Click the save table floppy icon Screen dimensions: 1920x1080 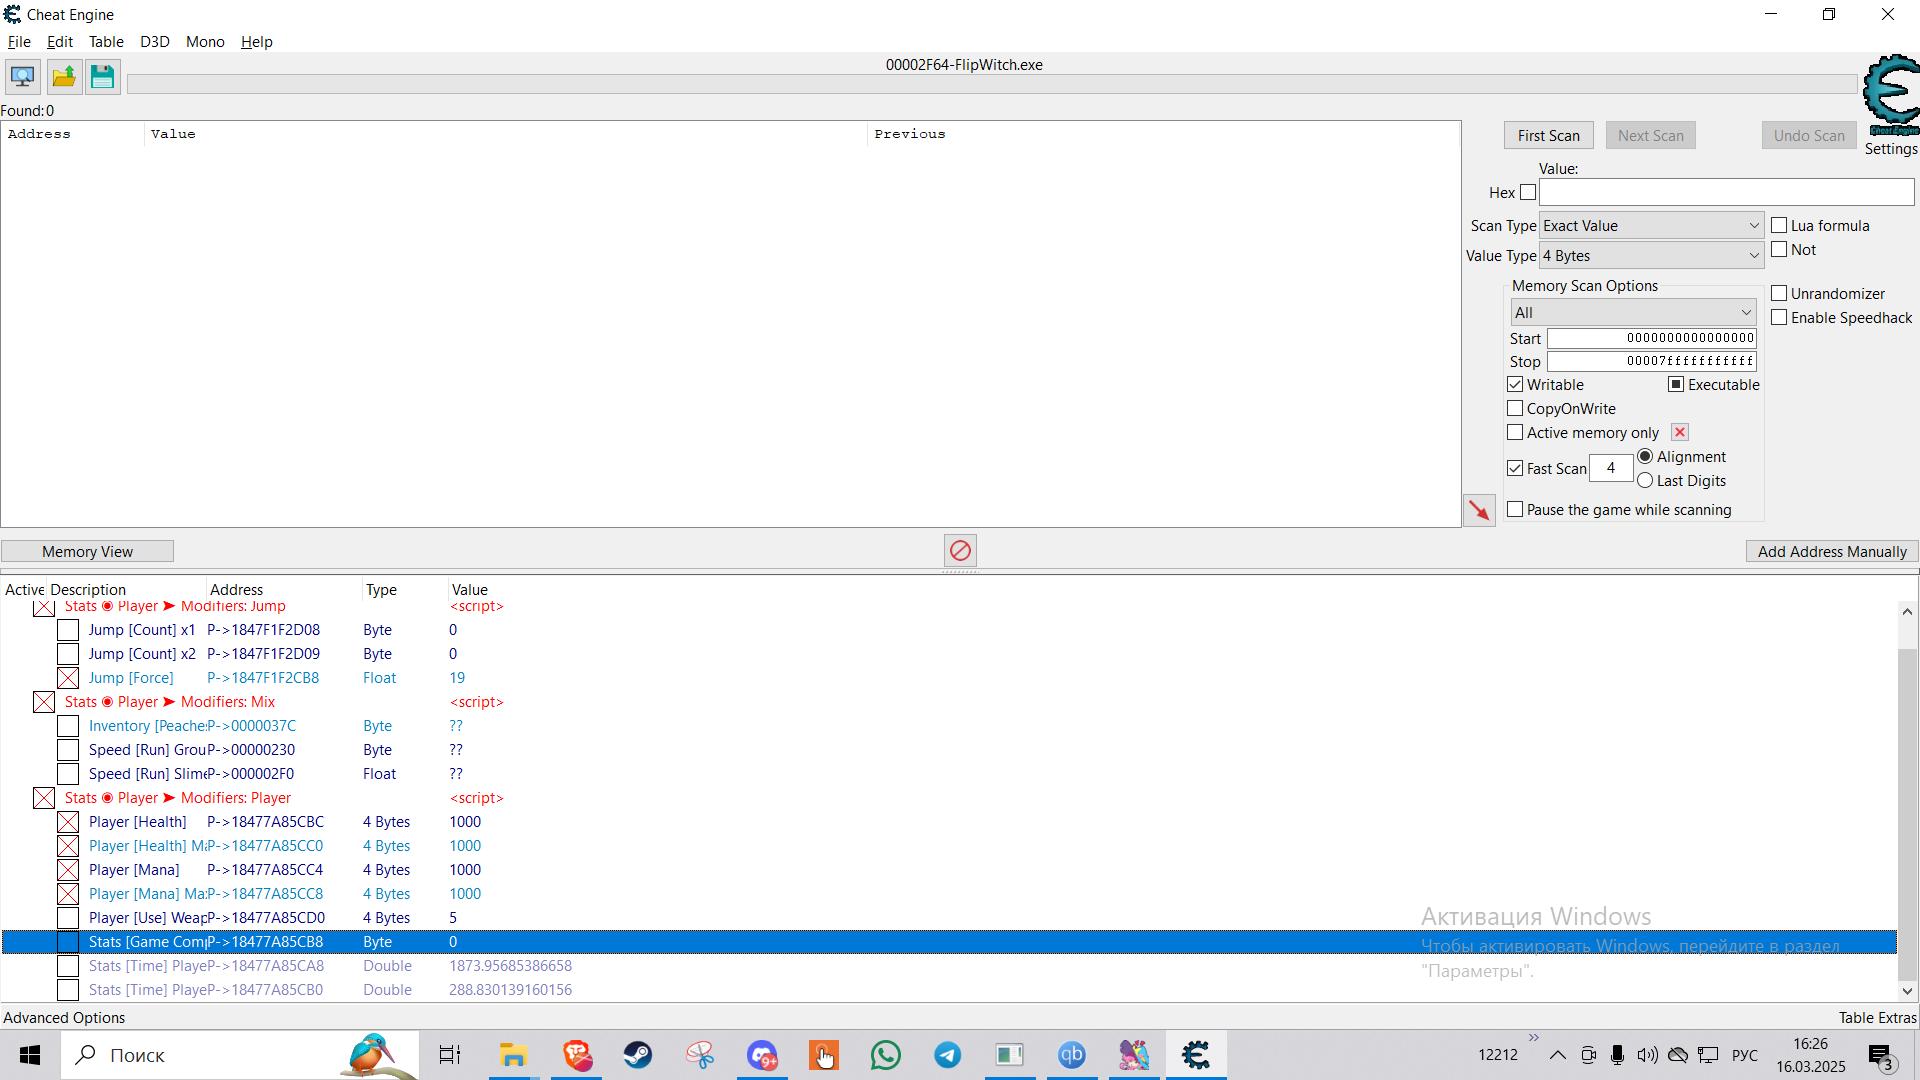102,77
